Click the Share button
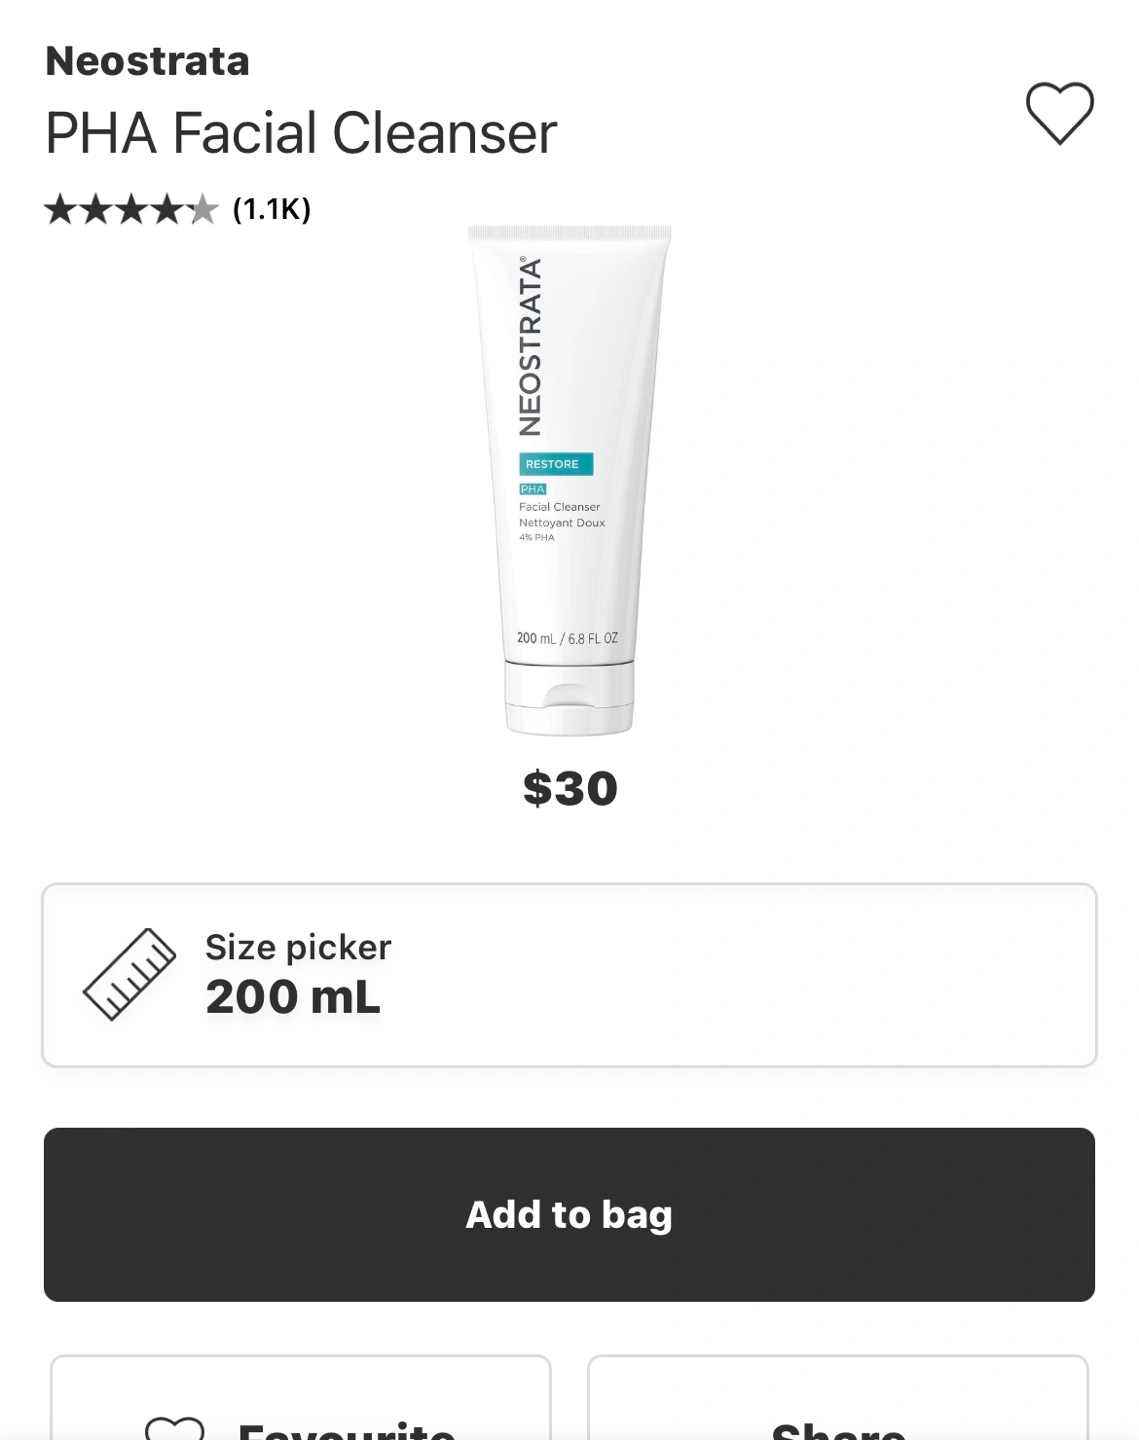1139x1440 pixels. (838, 1398)
